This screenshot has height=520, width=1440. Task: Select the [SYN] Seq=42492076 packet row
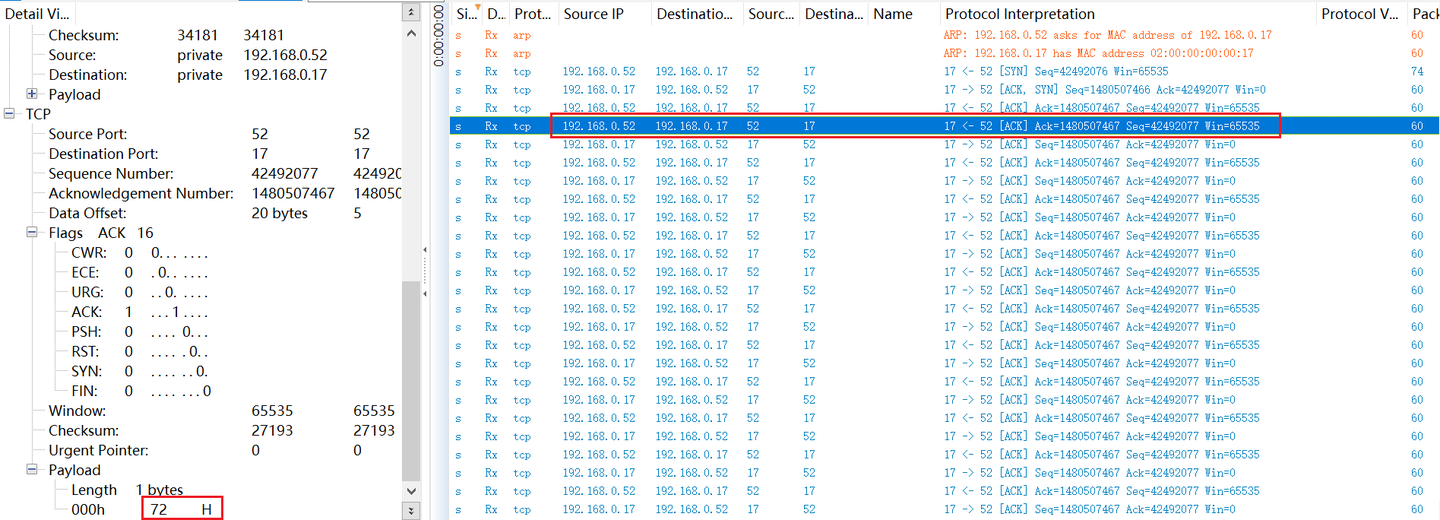click(x=945, y=72)
